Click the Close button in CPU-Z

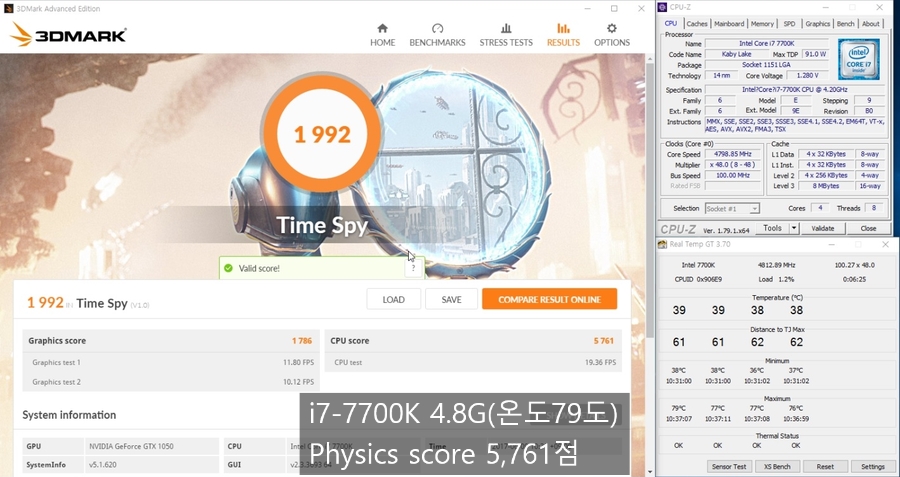[868, 228]
